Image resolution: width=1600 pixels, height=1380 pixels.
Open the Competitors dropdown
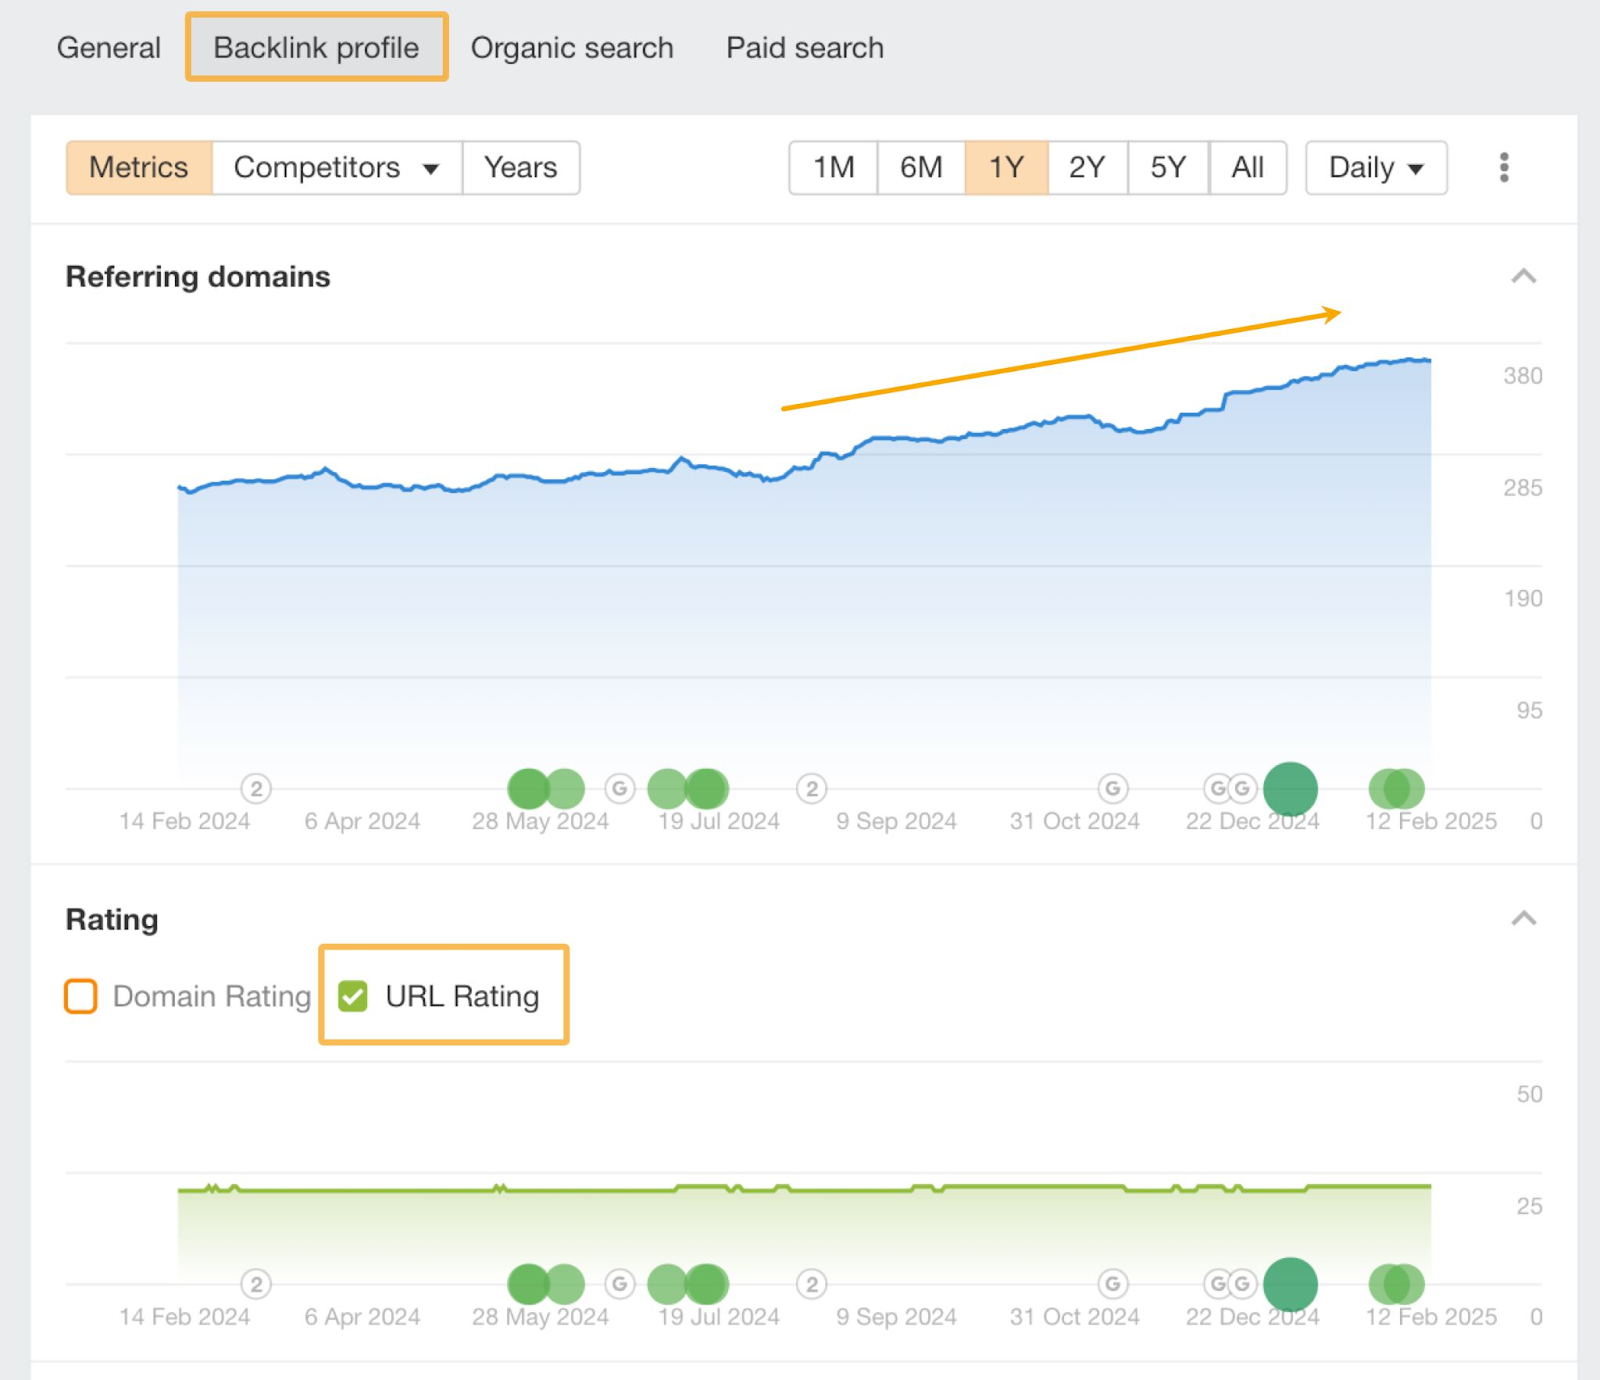tap(336, 168)
